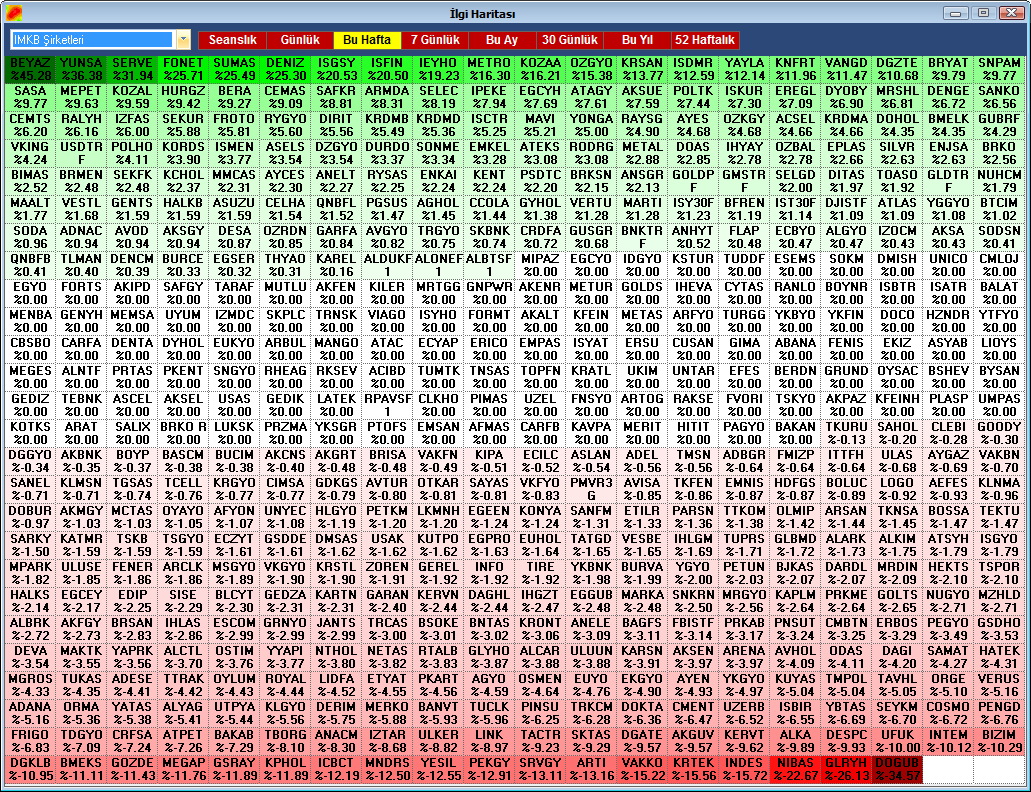Select the SISE %-2.29 cell

[183, 601]
